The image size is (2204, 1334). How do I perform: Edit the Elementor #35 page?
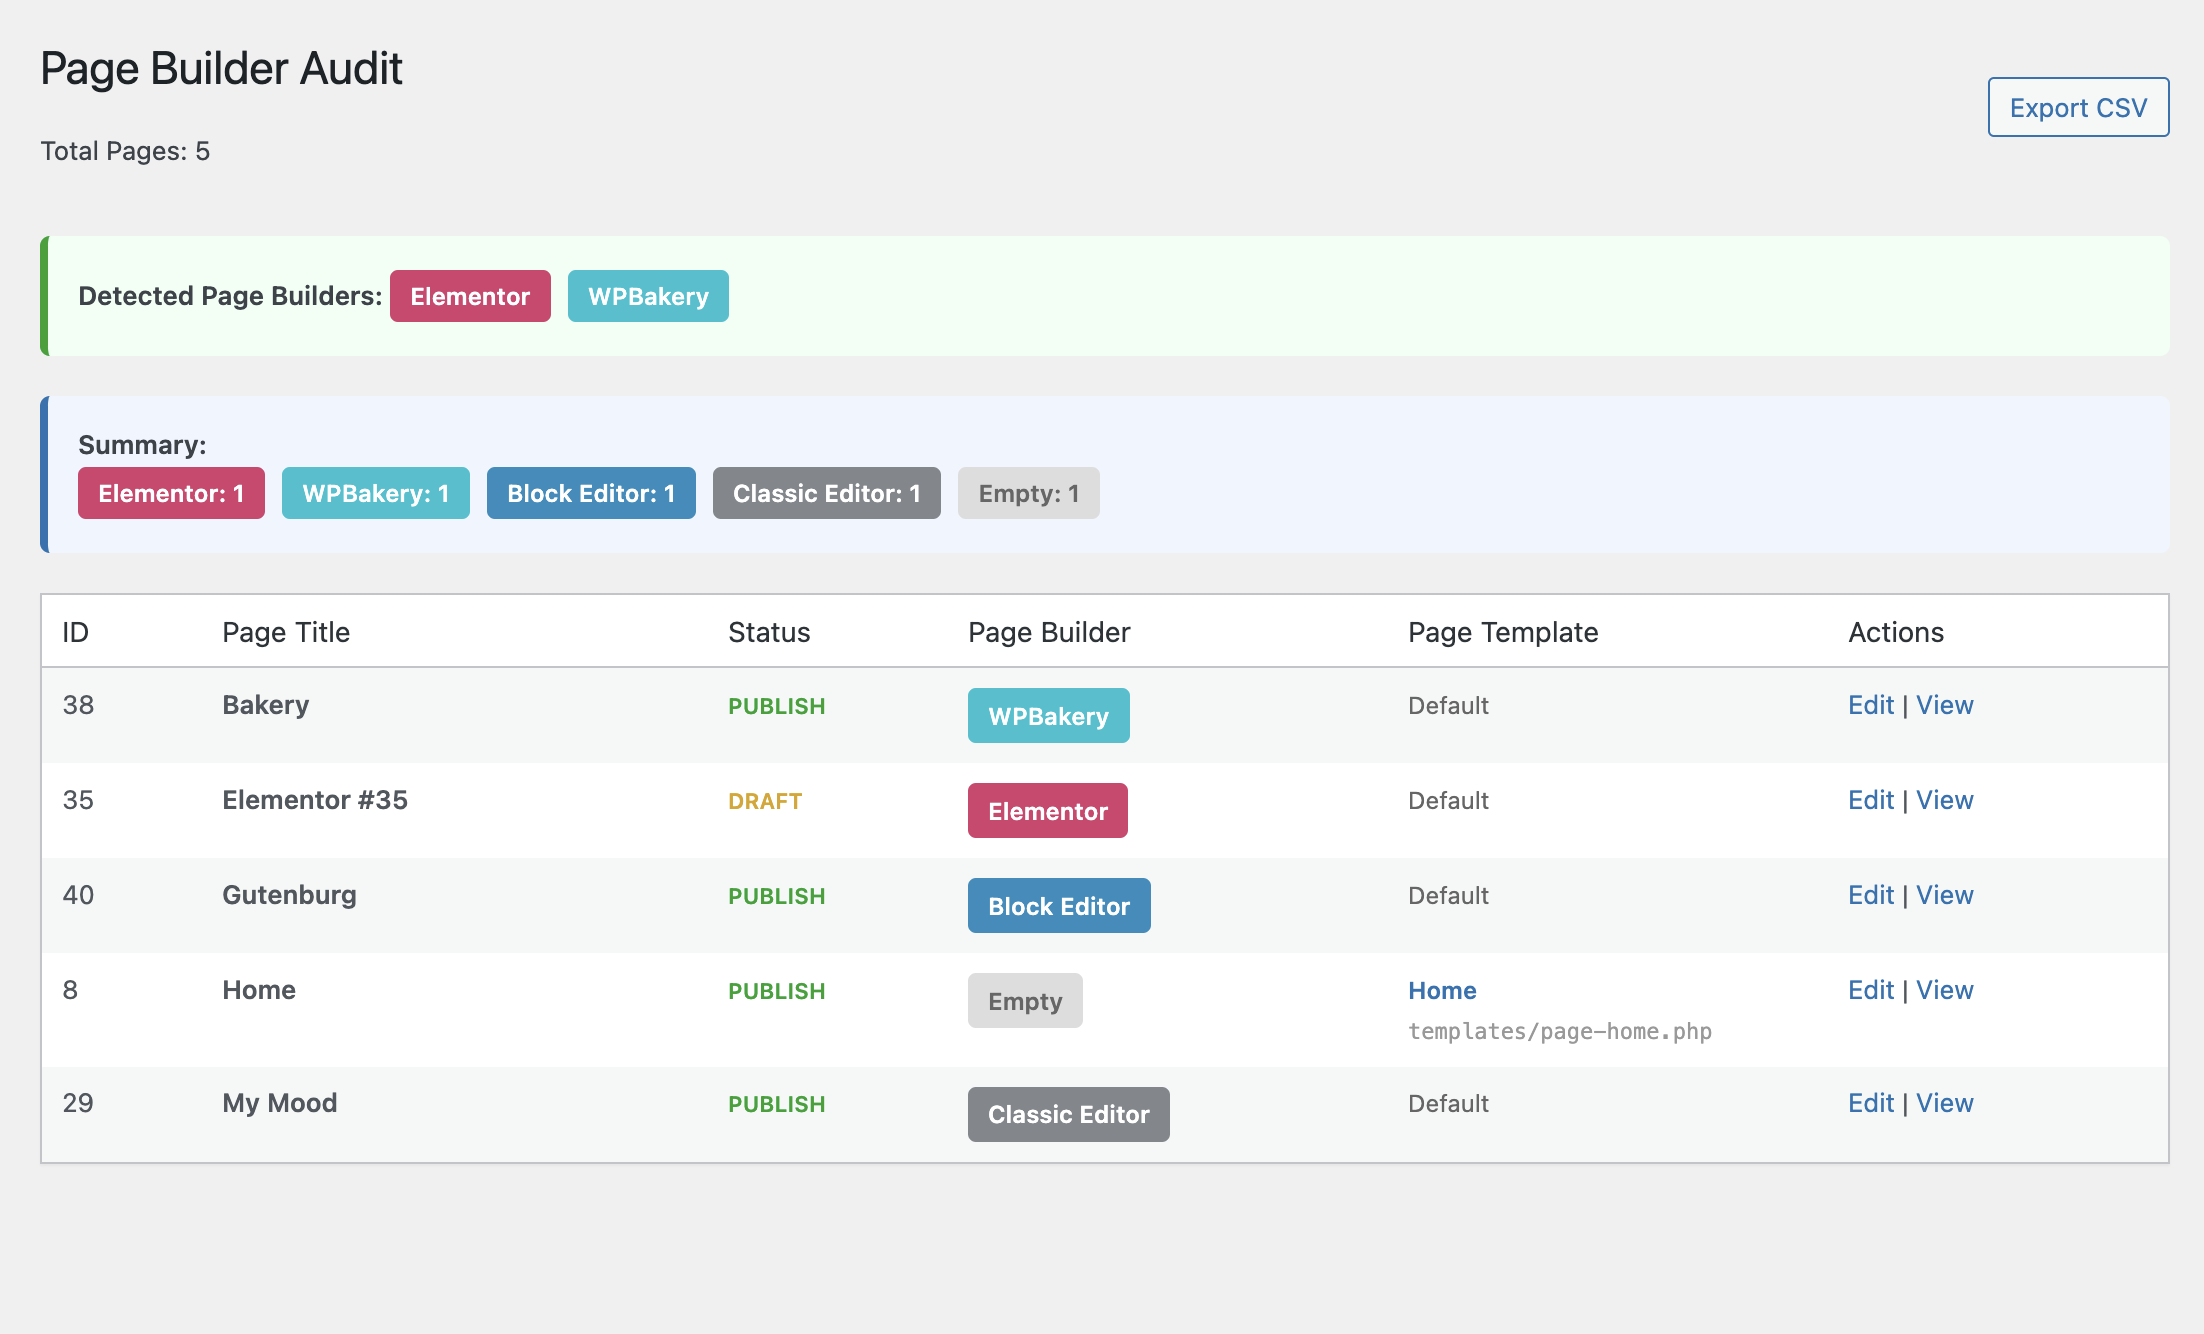[1870, 800]
